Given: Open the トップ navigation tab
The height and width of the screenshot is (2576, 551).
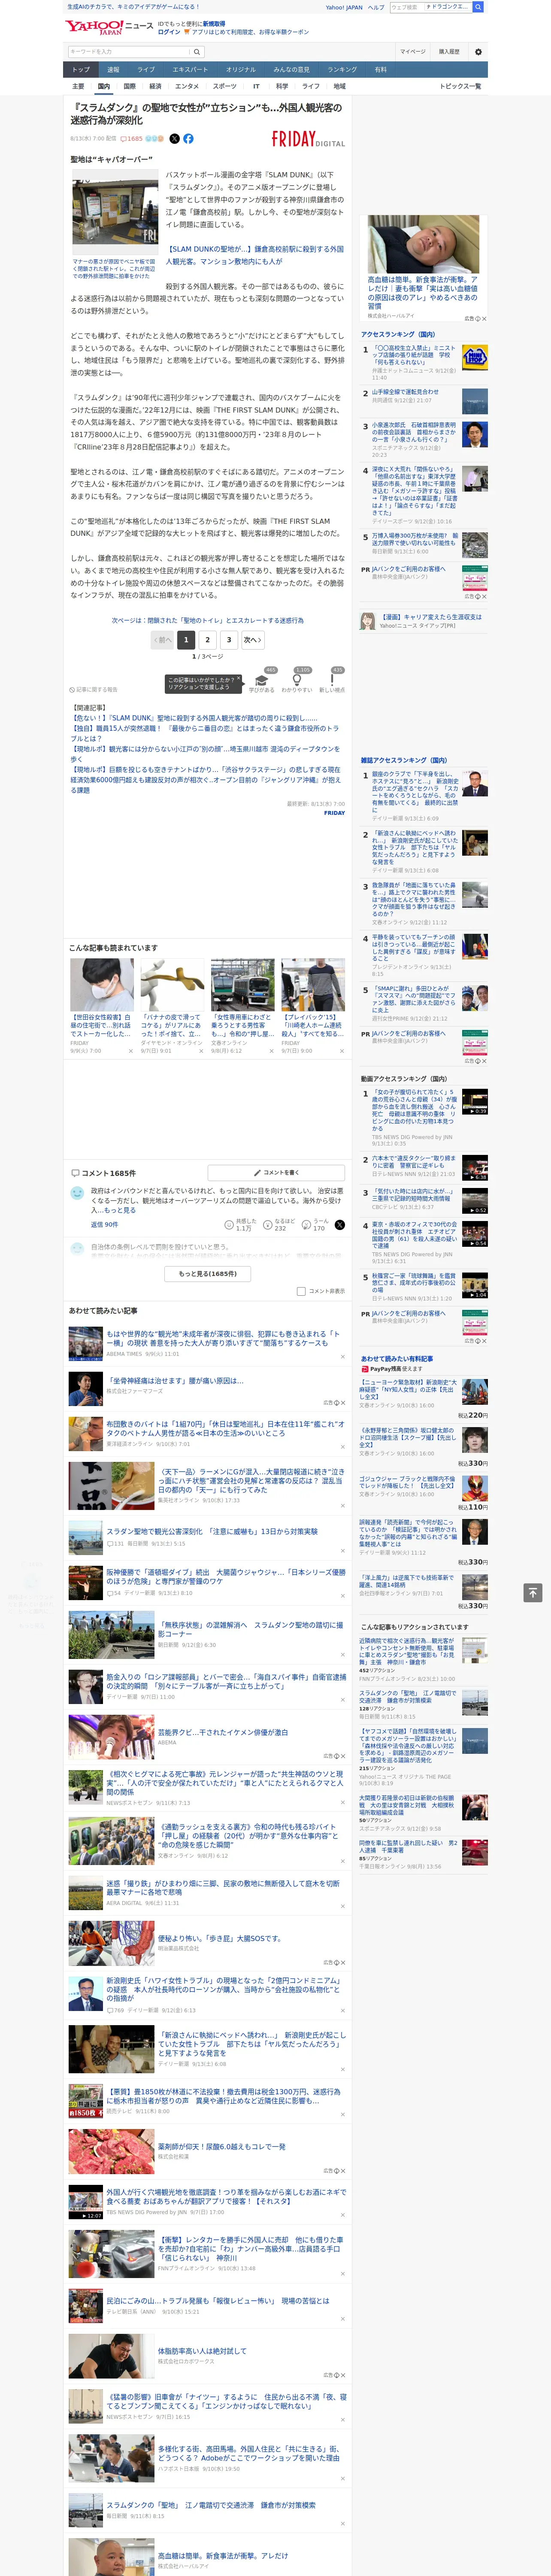Looking at the screenshot, I should [x=81, y=70].
